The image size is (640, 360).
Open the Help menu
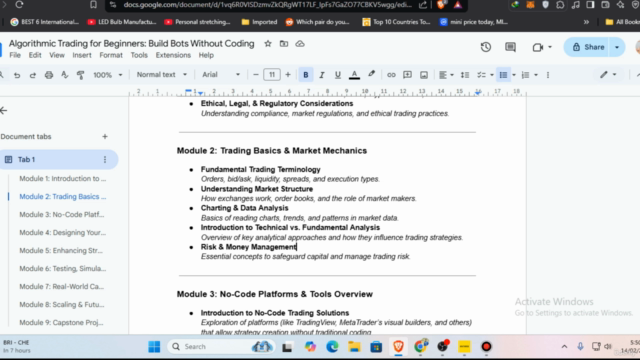click(x=206, y=55)
